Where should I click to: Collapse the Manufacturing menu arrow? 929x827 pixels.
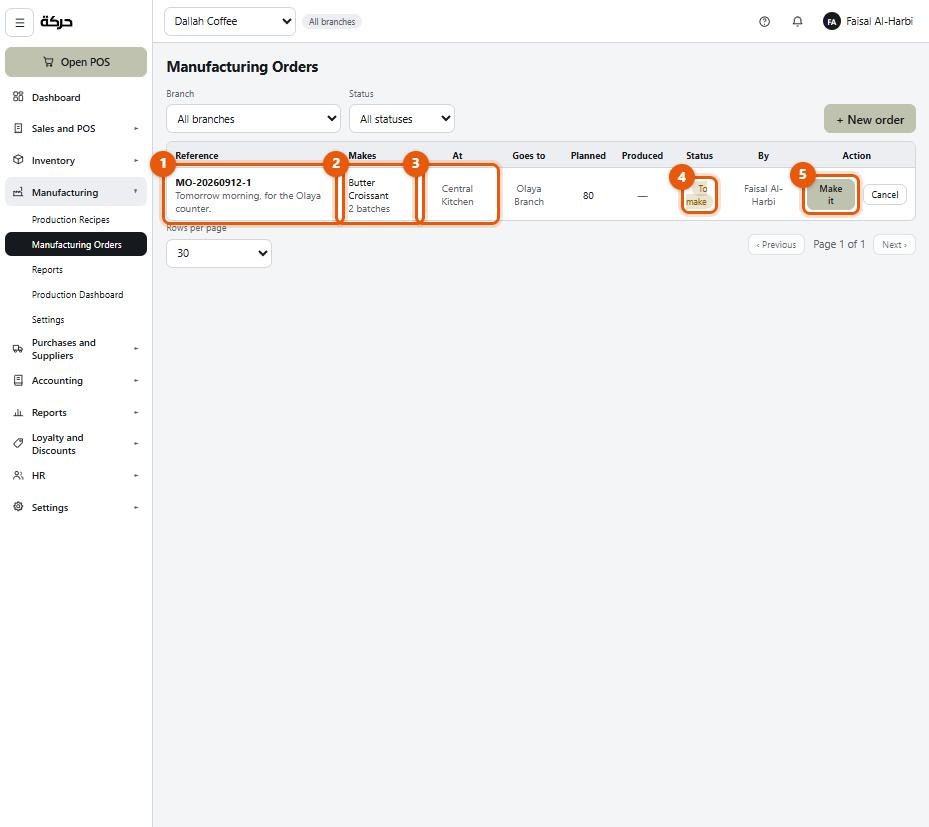[x=136, y=191]
